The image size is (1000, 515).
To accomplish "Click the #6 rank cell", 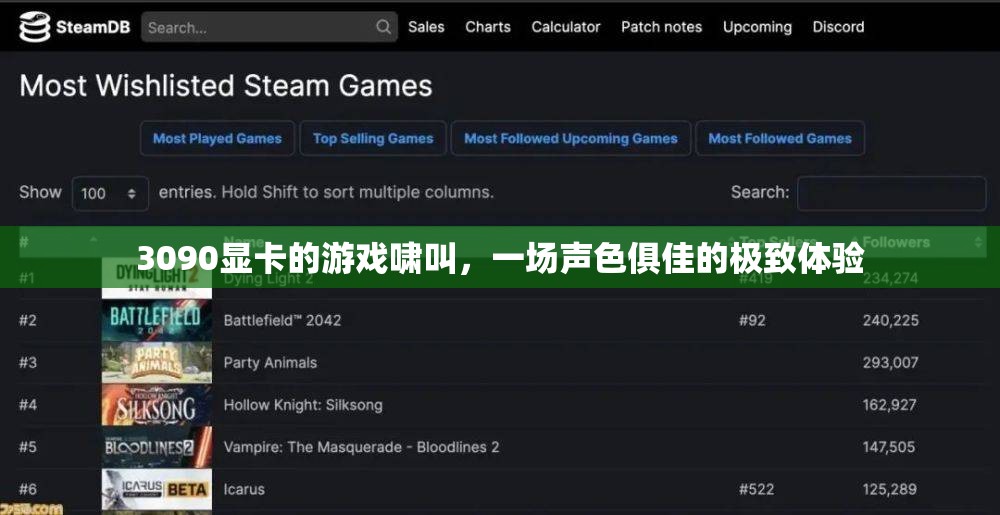I will [27, 490].
